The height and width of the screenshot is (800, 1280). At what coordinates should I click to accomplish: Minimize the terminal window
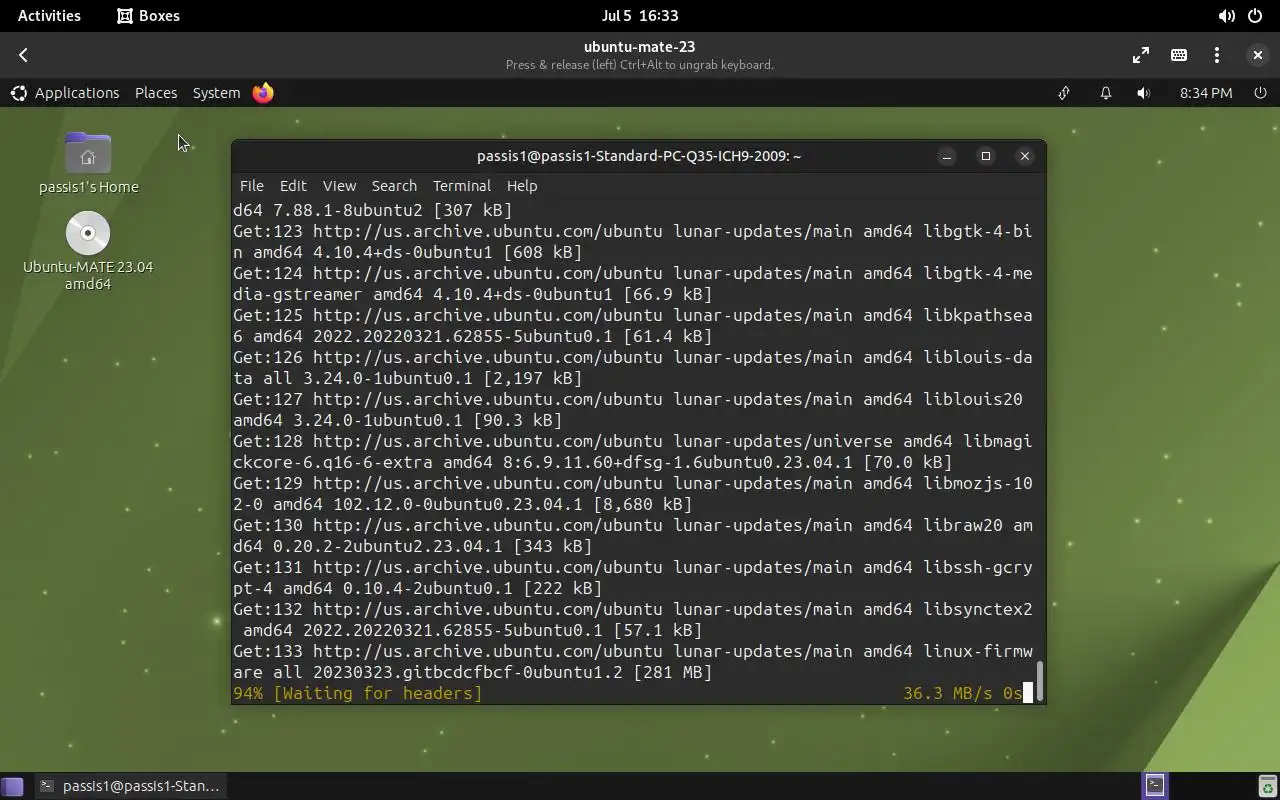click(x=947, y=156)
